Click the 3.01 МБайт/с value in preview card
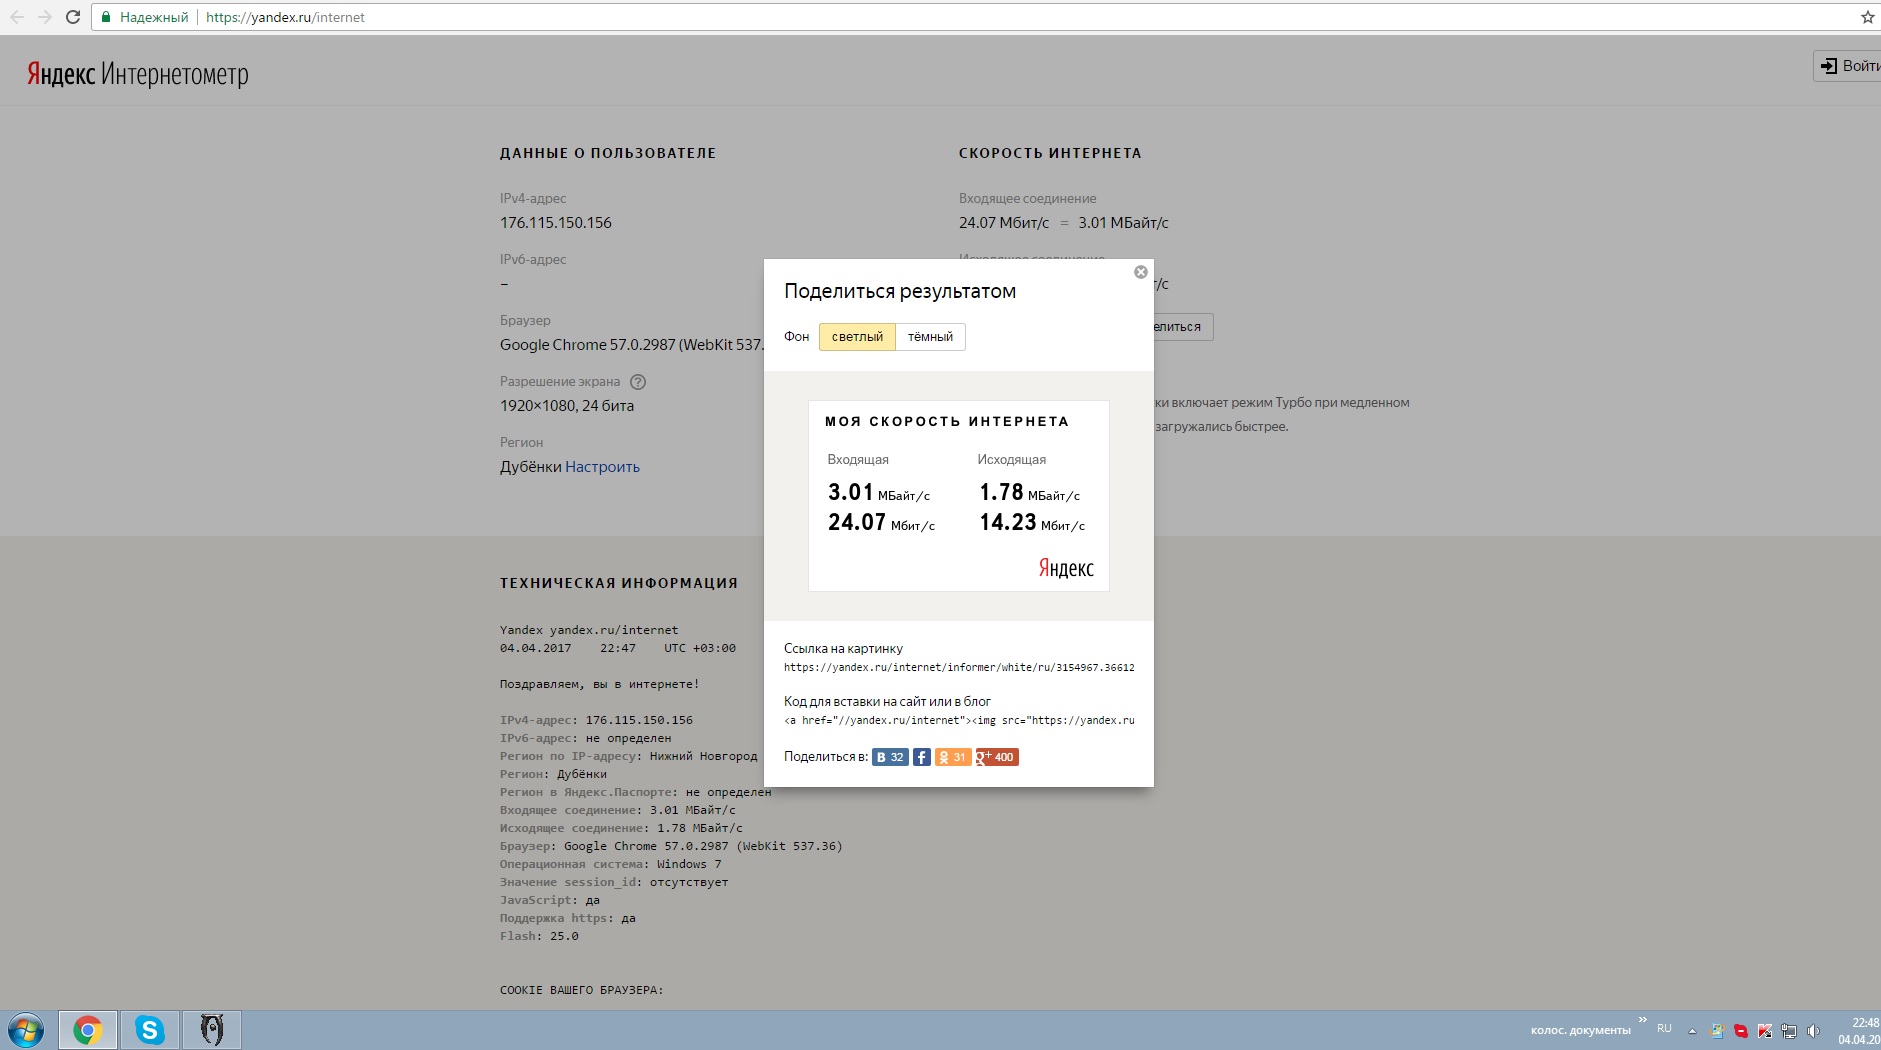Image resolution: width=1881 pixels, height=1050 pixels. (x=879, y=492)
